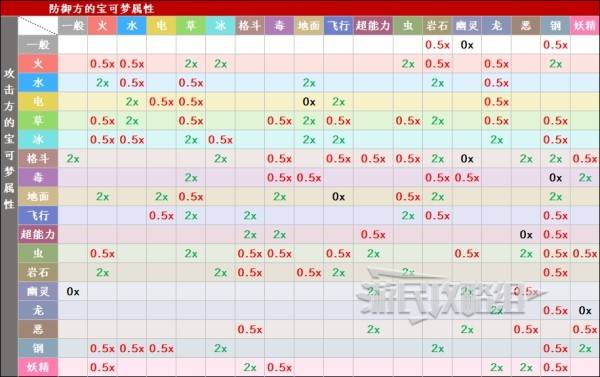Select the 火 column header

click(x=102, y=26)
